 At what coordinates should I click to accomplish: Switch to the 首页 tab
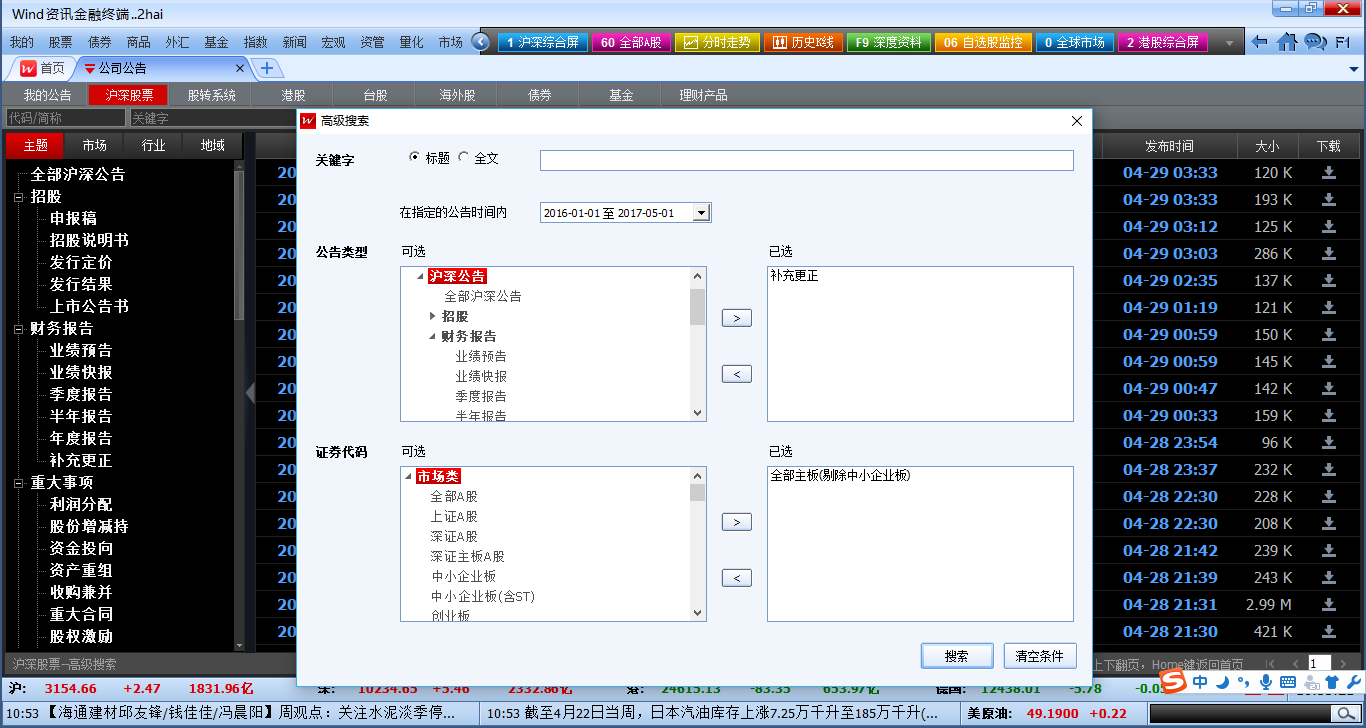coord(44,68)
